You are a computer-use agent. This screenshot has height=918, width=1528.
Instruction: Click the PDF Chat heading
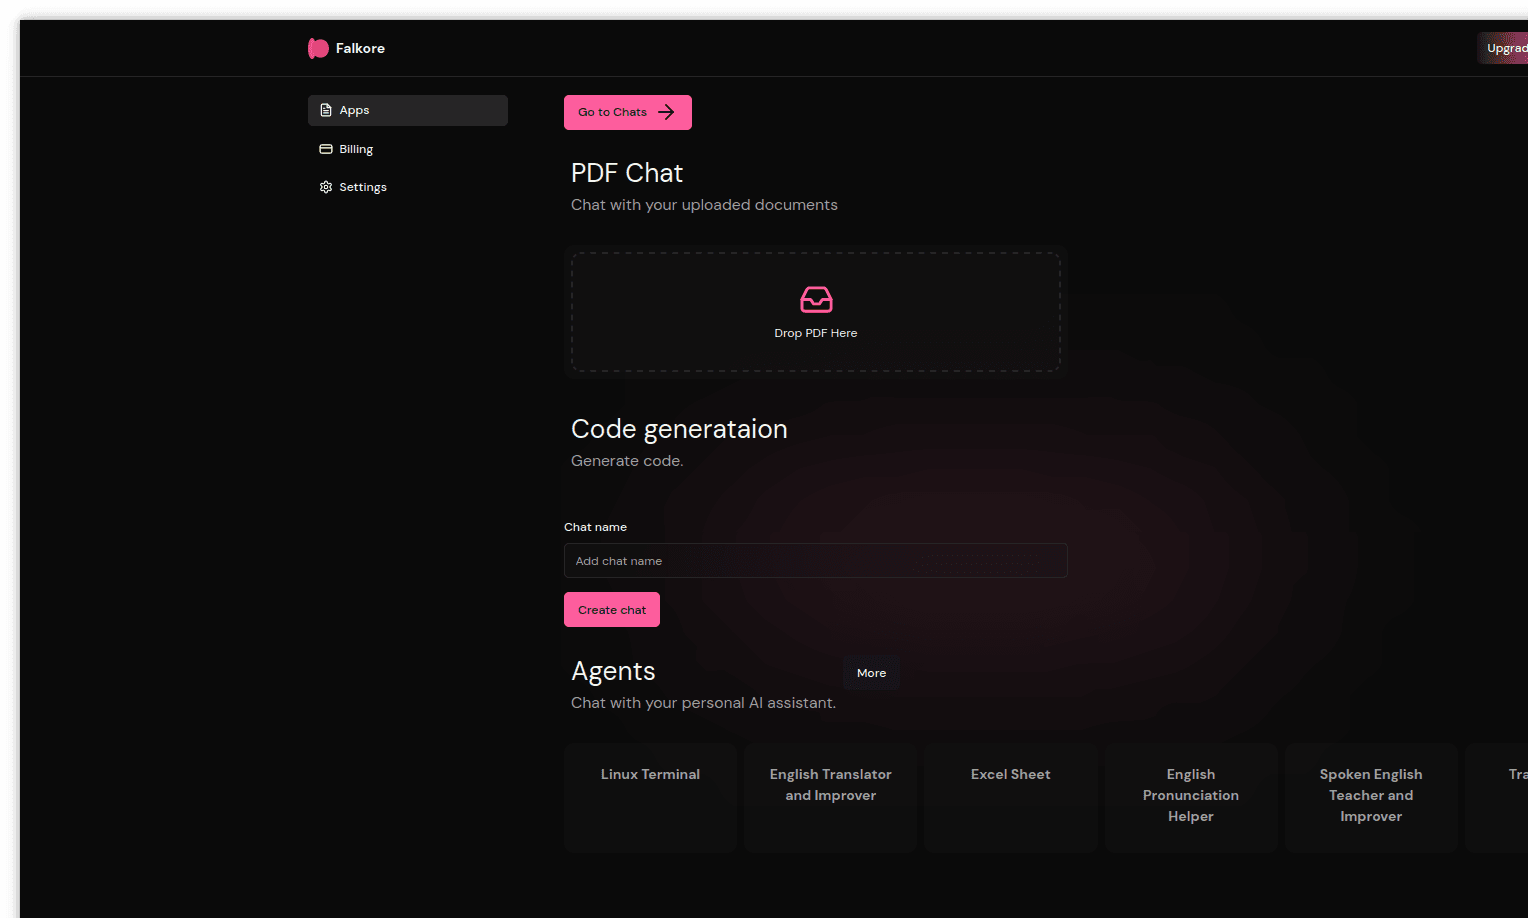(x=627, y=173)
